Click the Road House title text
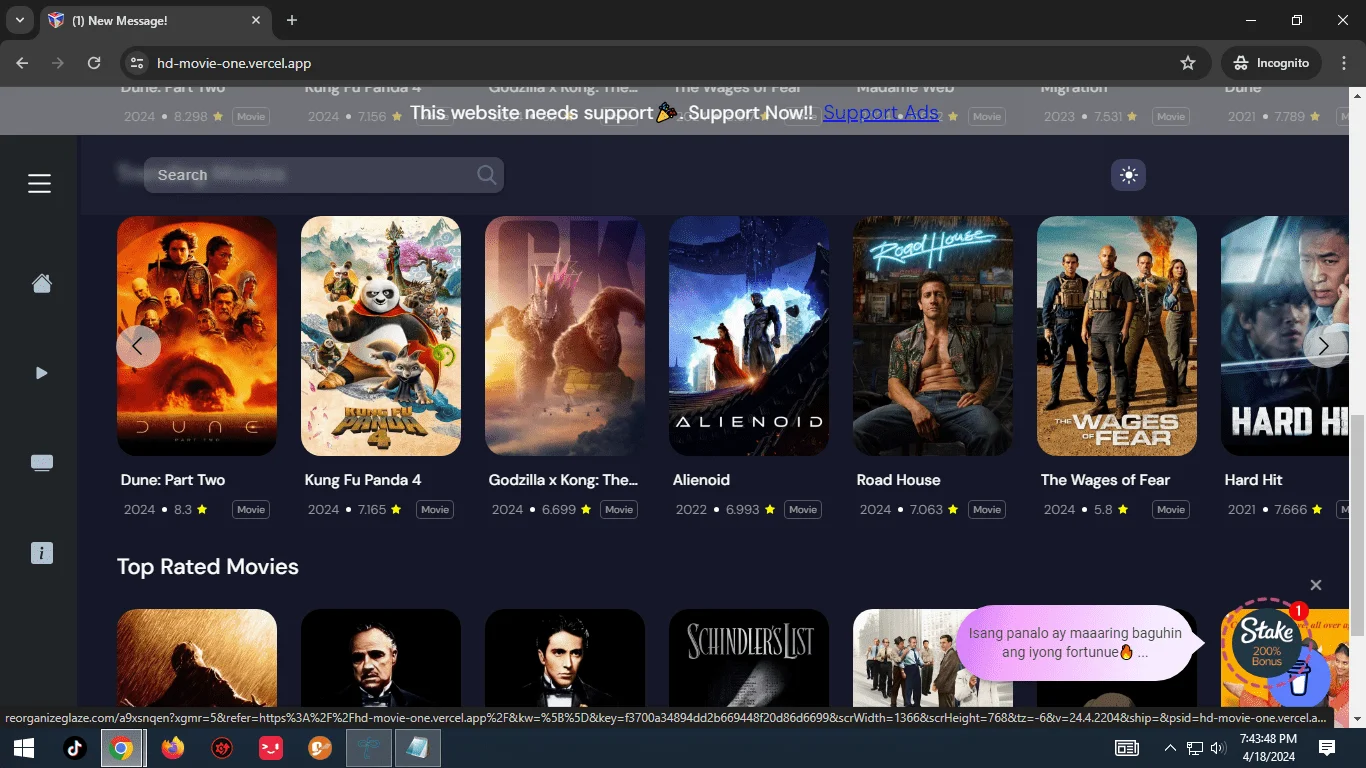 [x=899, y=480]
